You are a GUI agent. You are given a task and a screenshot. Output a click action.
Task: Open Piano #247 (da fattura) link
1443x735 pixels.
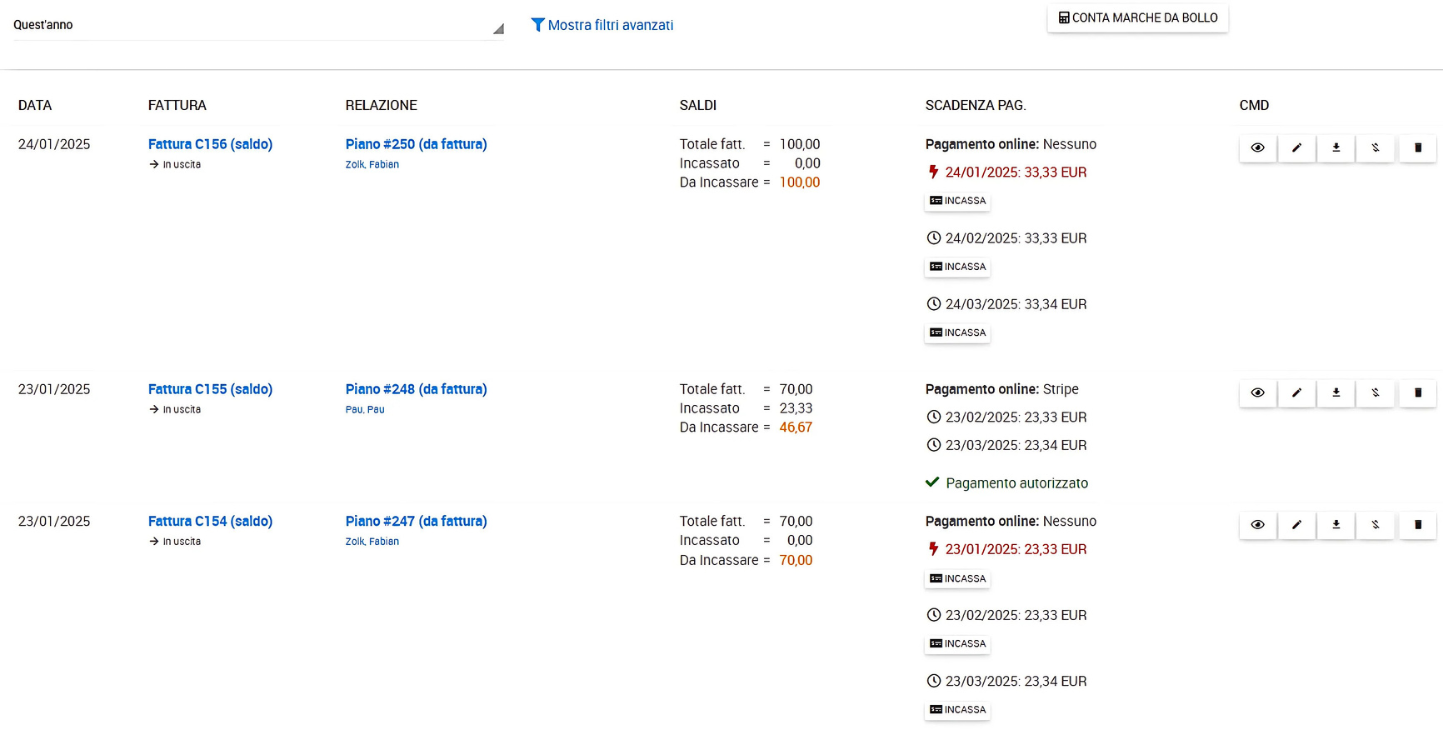[x=416, y=521]
